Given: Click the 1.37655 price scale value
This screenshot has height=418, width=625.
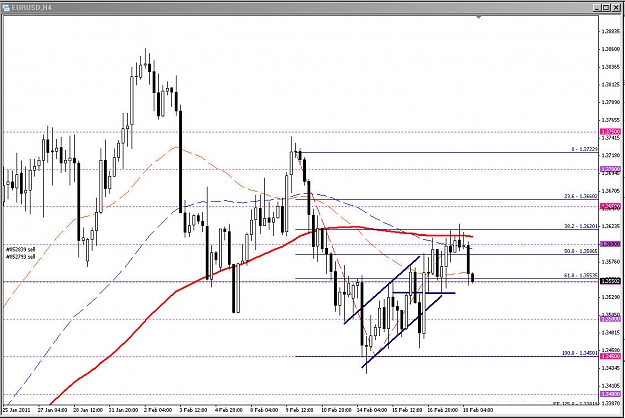Looking at the screenshot, I should [611, 120].
